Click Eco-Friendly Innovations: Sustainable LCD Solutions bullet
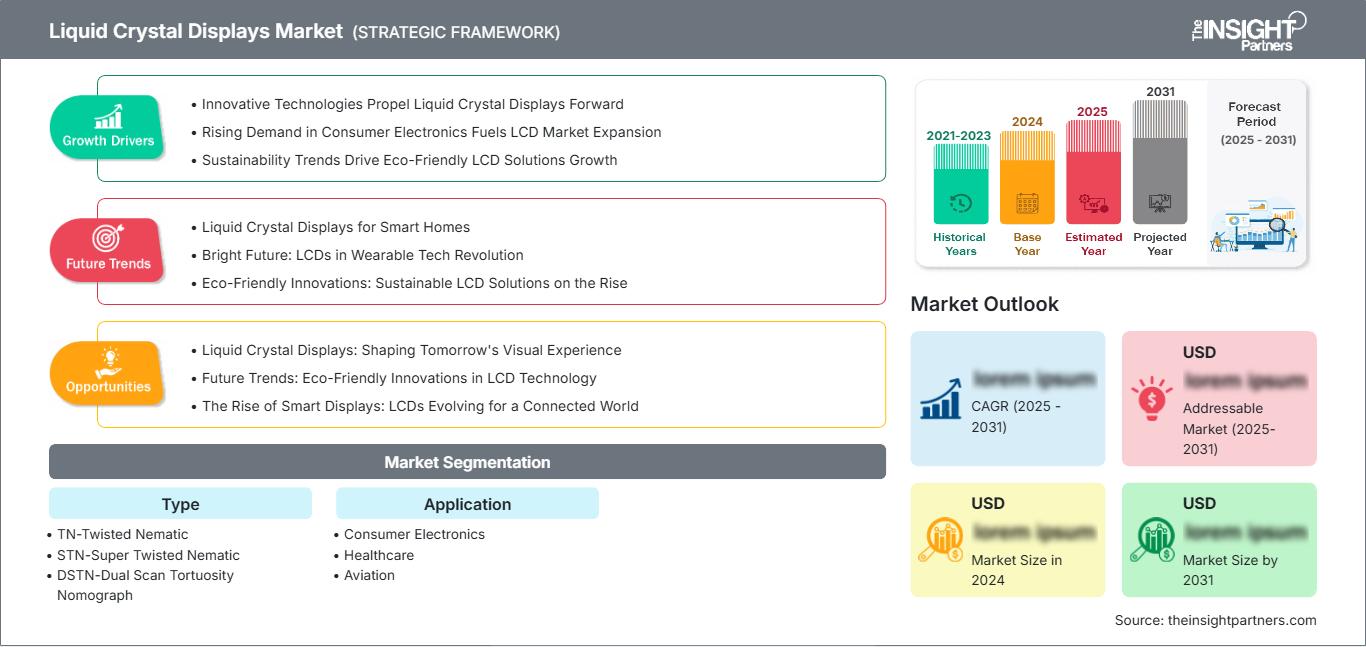Image resolution: width=1366 pixels, height=647 pixels. [414, 283]
